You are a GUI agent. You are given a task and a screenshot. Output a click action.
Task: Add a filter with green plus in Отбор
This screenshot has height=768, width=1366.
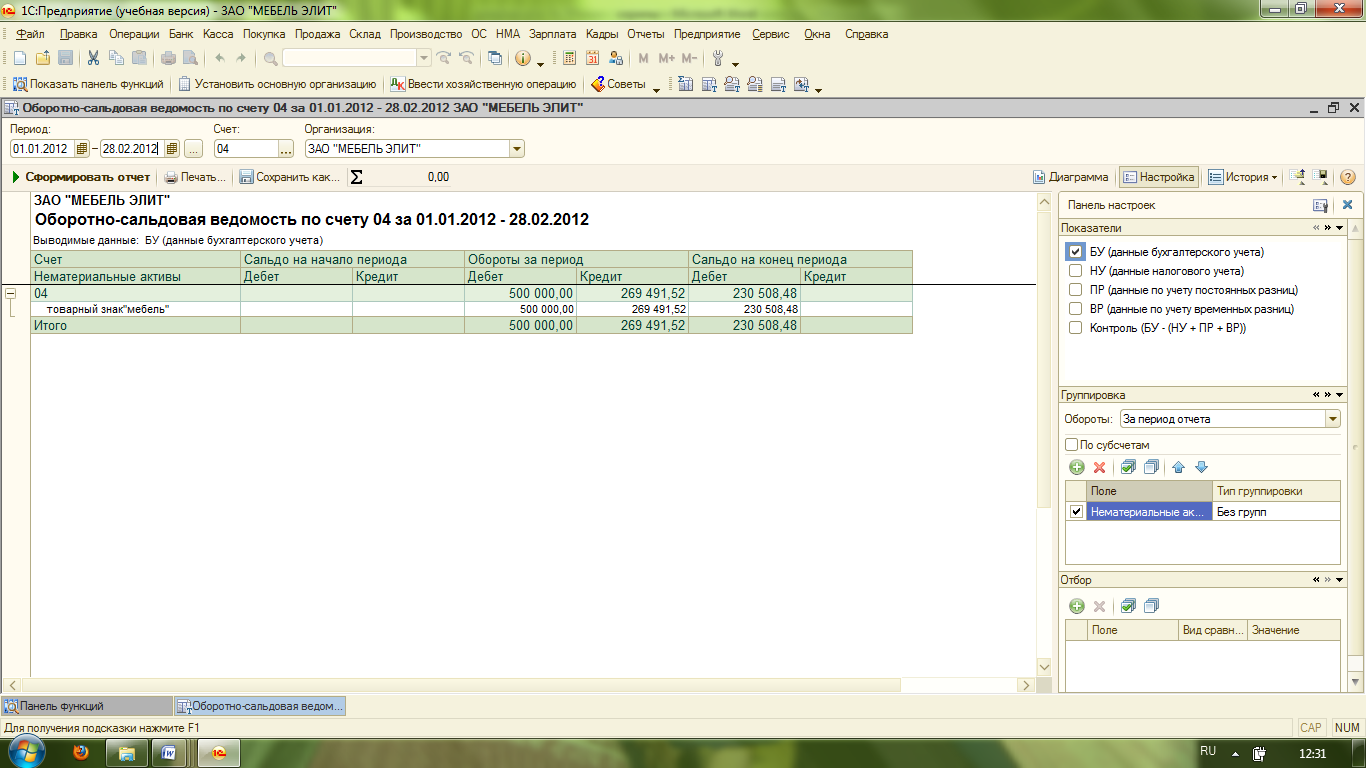click(x=1077, y=606)
